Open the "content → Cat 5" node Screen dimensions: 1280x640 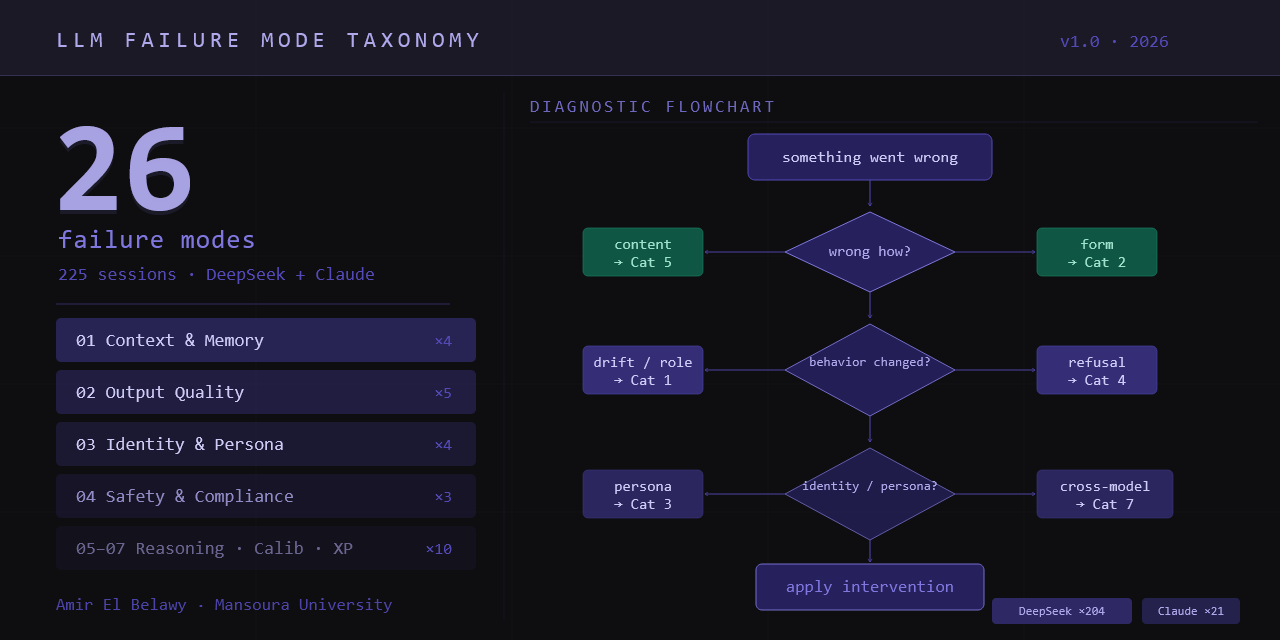click(642, 252)
